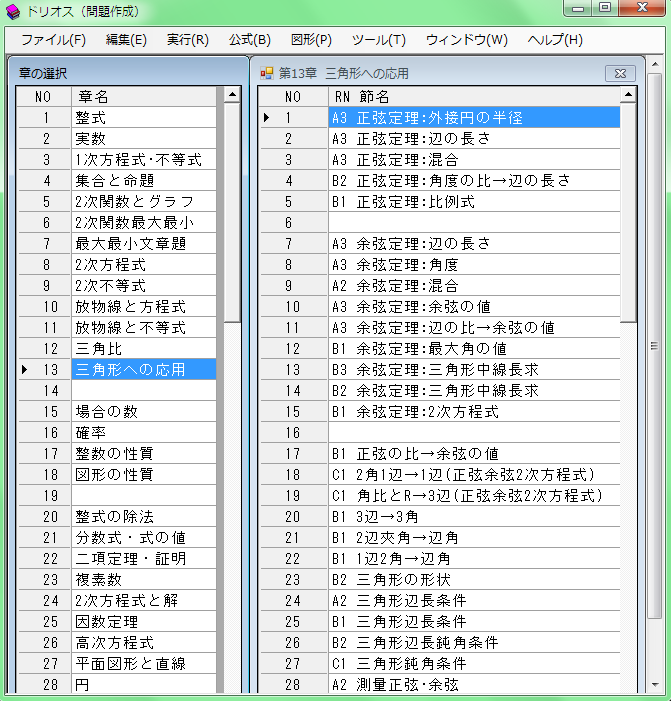Open the ヘルプ(H) menu
This screenshot has height=701, width=671.
tap(555, 40)
